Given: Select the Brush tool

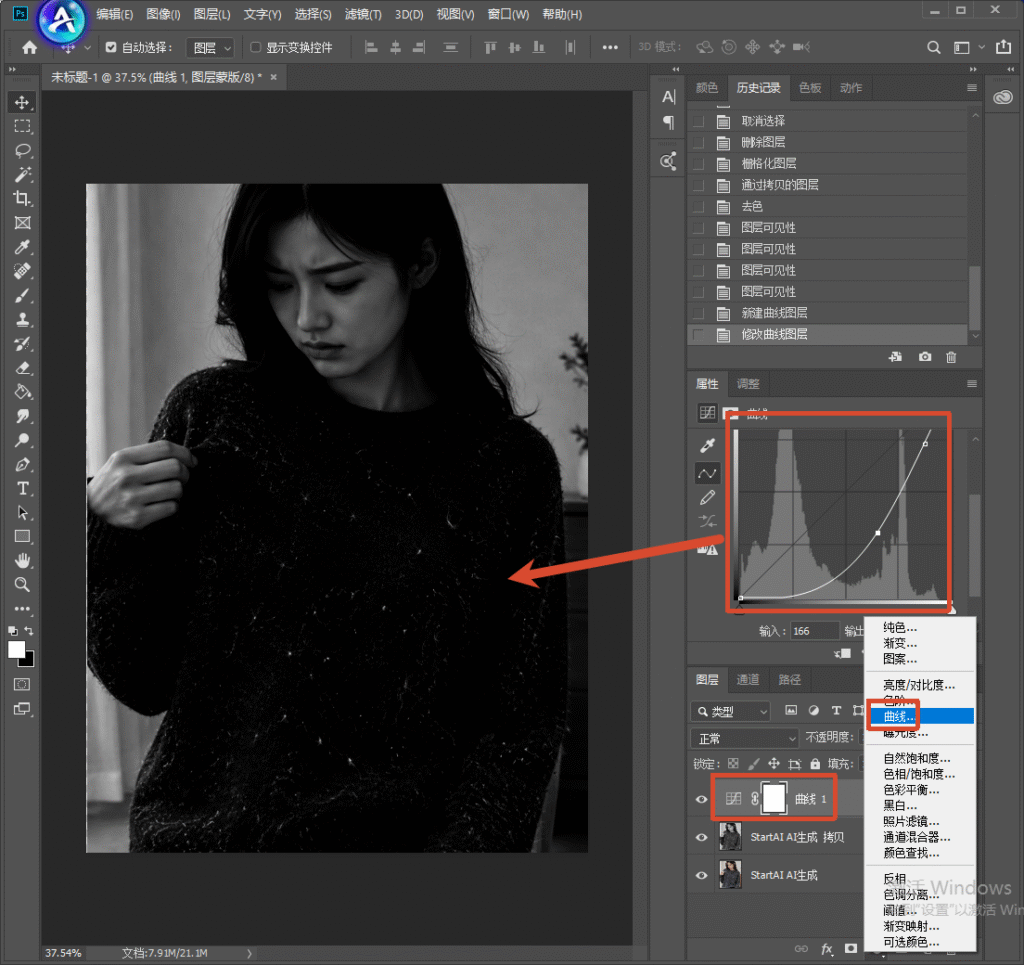Looking at the screenshot, I should [x=22, y=295].
